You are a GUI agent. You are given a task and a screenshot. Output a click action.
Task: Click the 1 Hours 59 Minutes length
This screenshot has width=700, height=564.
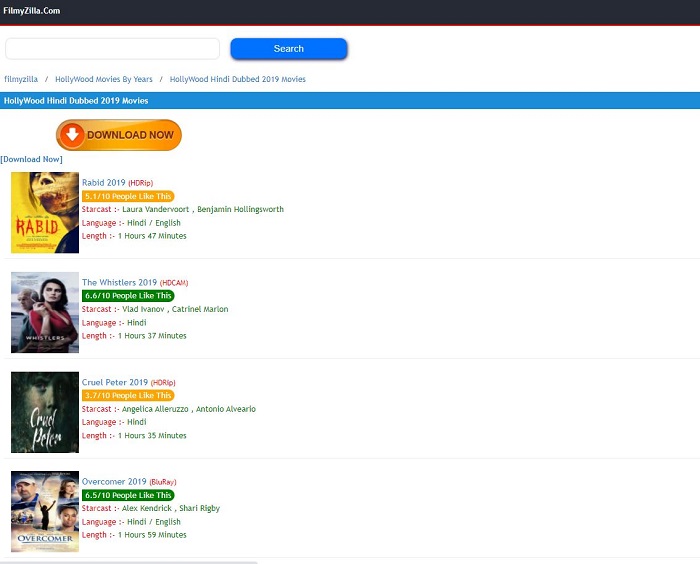click(x=152, y=535)
